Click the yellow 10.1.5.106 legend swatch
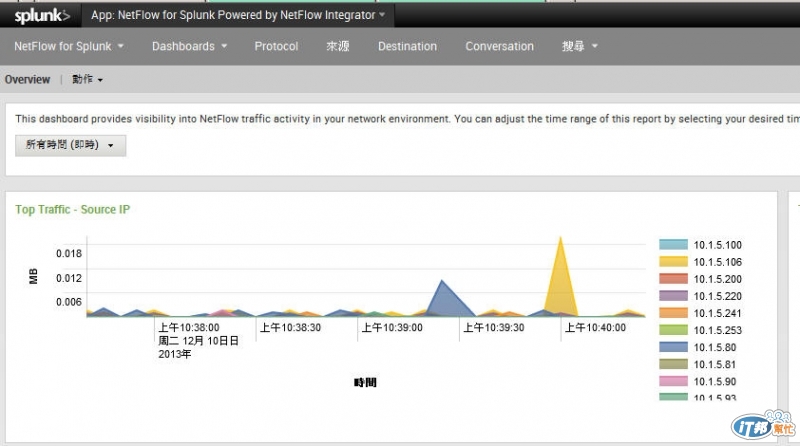 673,262
